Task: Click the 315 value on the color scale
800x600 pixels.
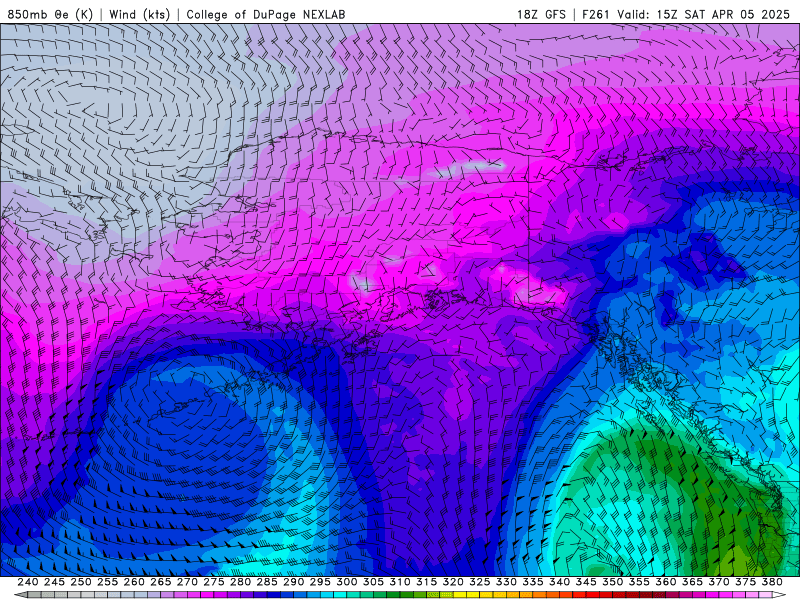Action: (x=426, y=582)
